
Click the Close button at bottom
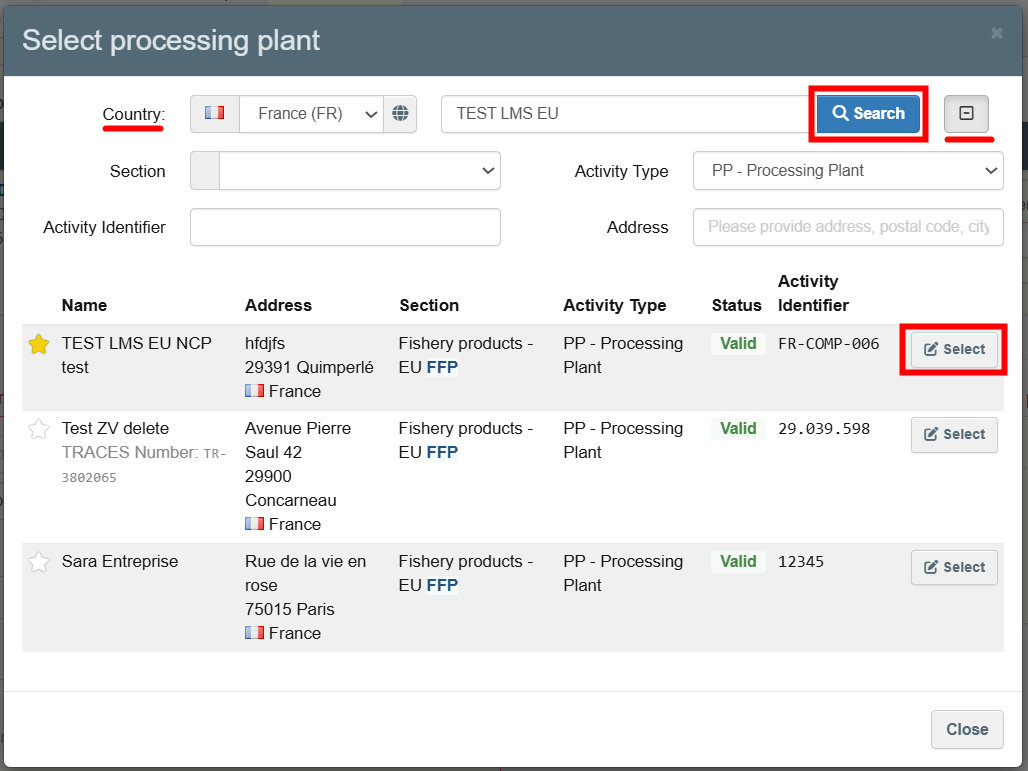point(966,729)
